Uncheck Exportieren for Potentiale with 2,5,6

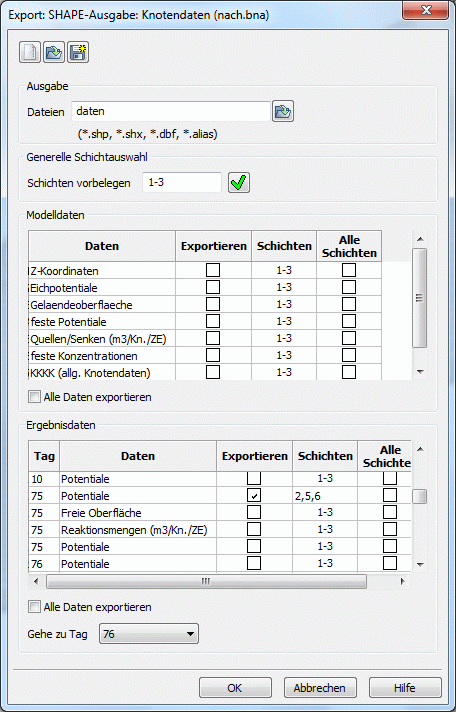(x=254, y=495)
